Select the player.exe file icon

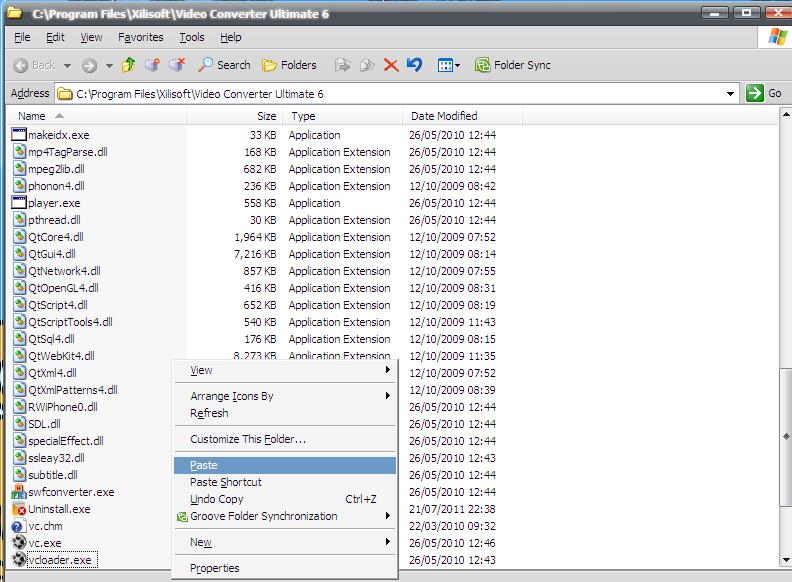tap(19, 203)
